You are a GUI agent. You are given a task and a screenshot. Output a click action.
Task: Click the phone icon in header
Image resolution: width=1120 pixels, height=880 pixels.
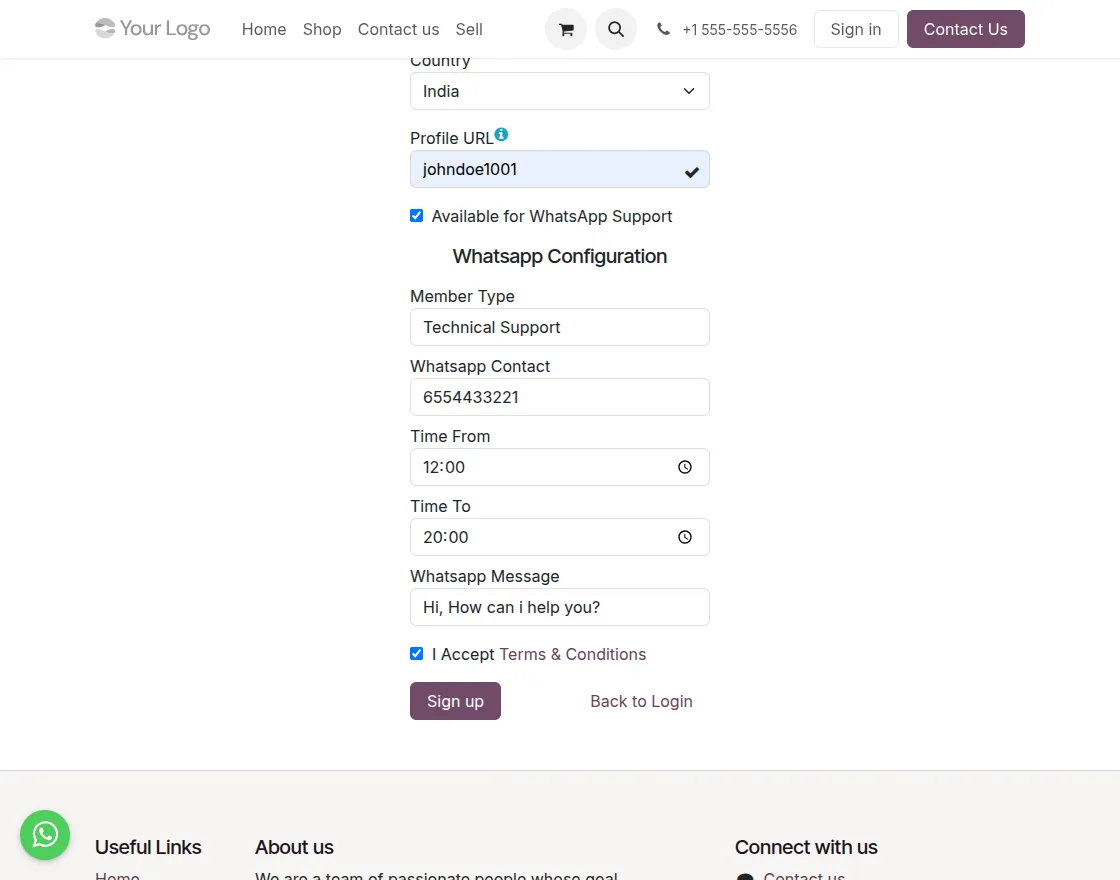[663, 30]
